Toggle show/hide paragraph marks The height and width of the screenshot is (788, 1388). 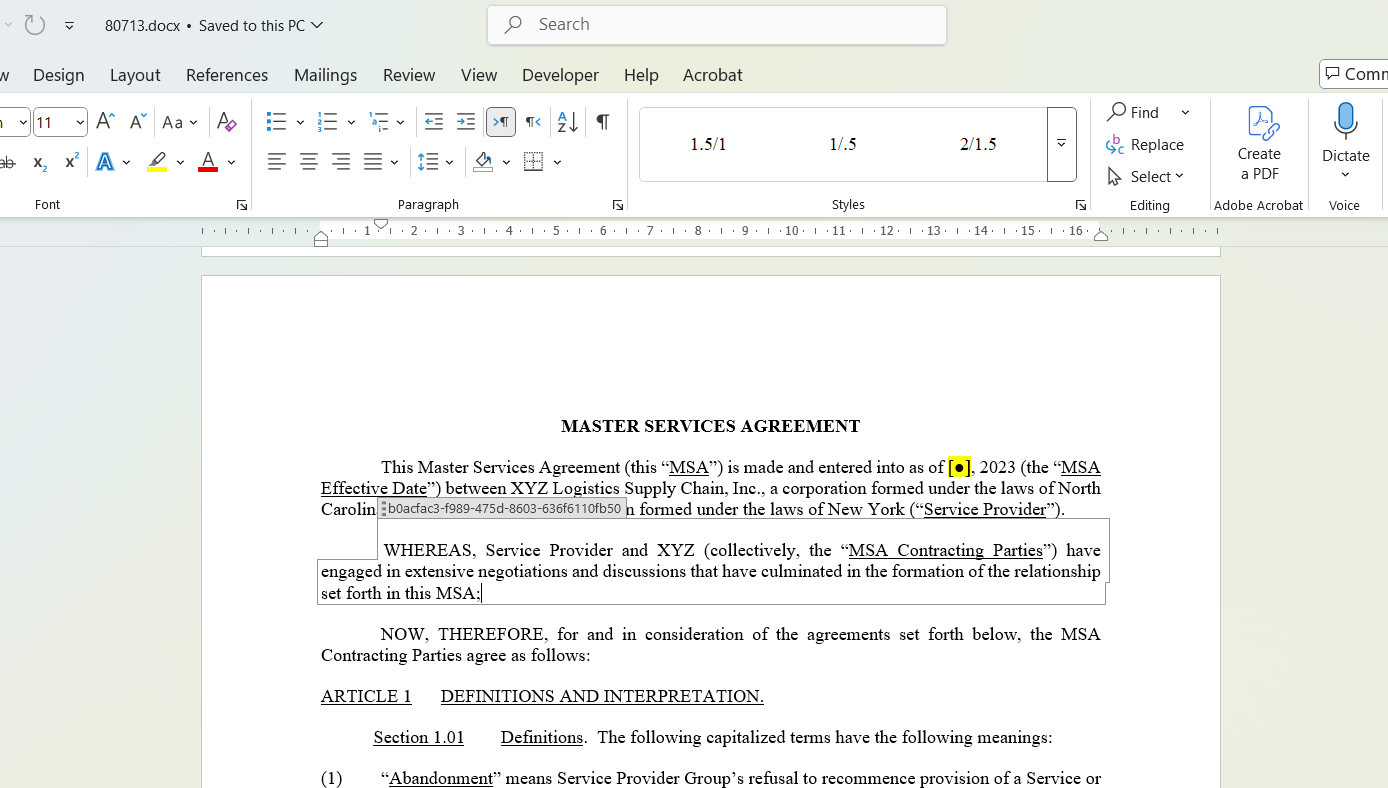point(603,122)
